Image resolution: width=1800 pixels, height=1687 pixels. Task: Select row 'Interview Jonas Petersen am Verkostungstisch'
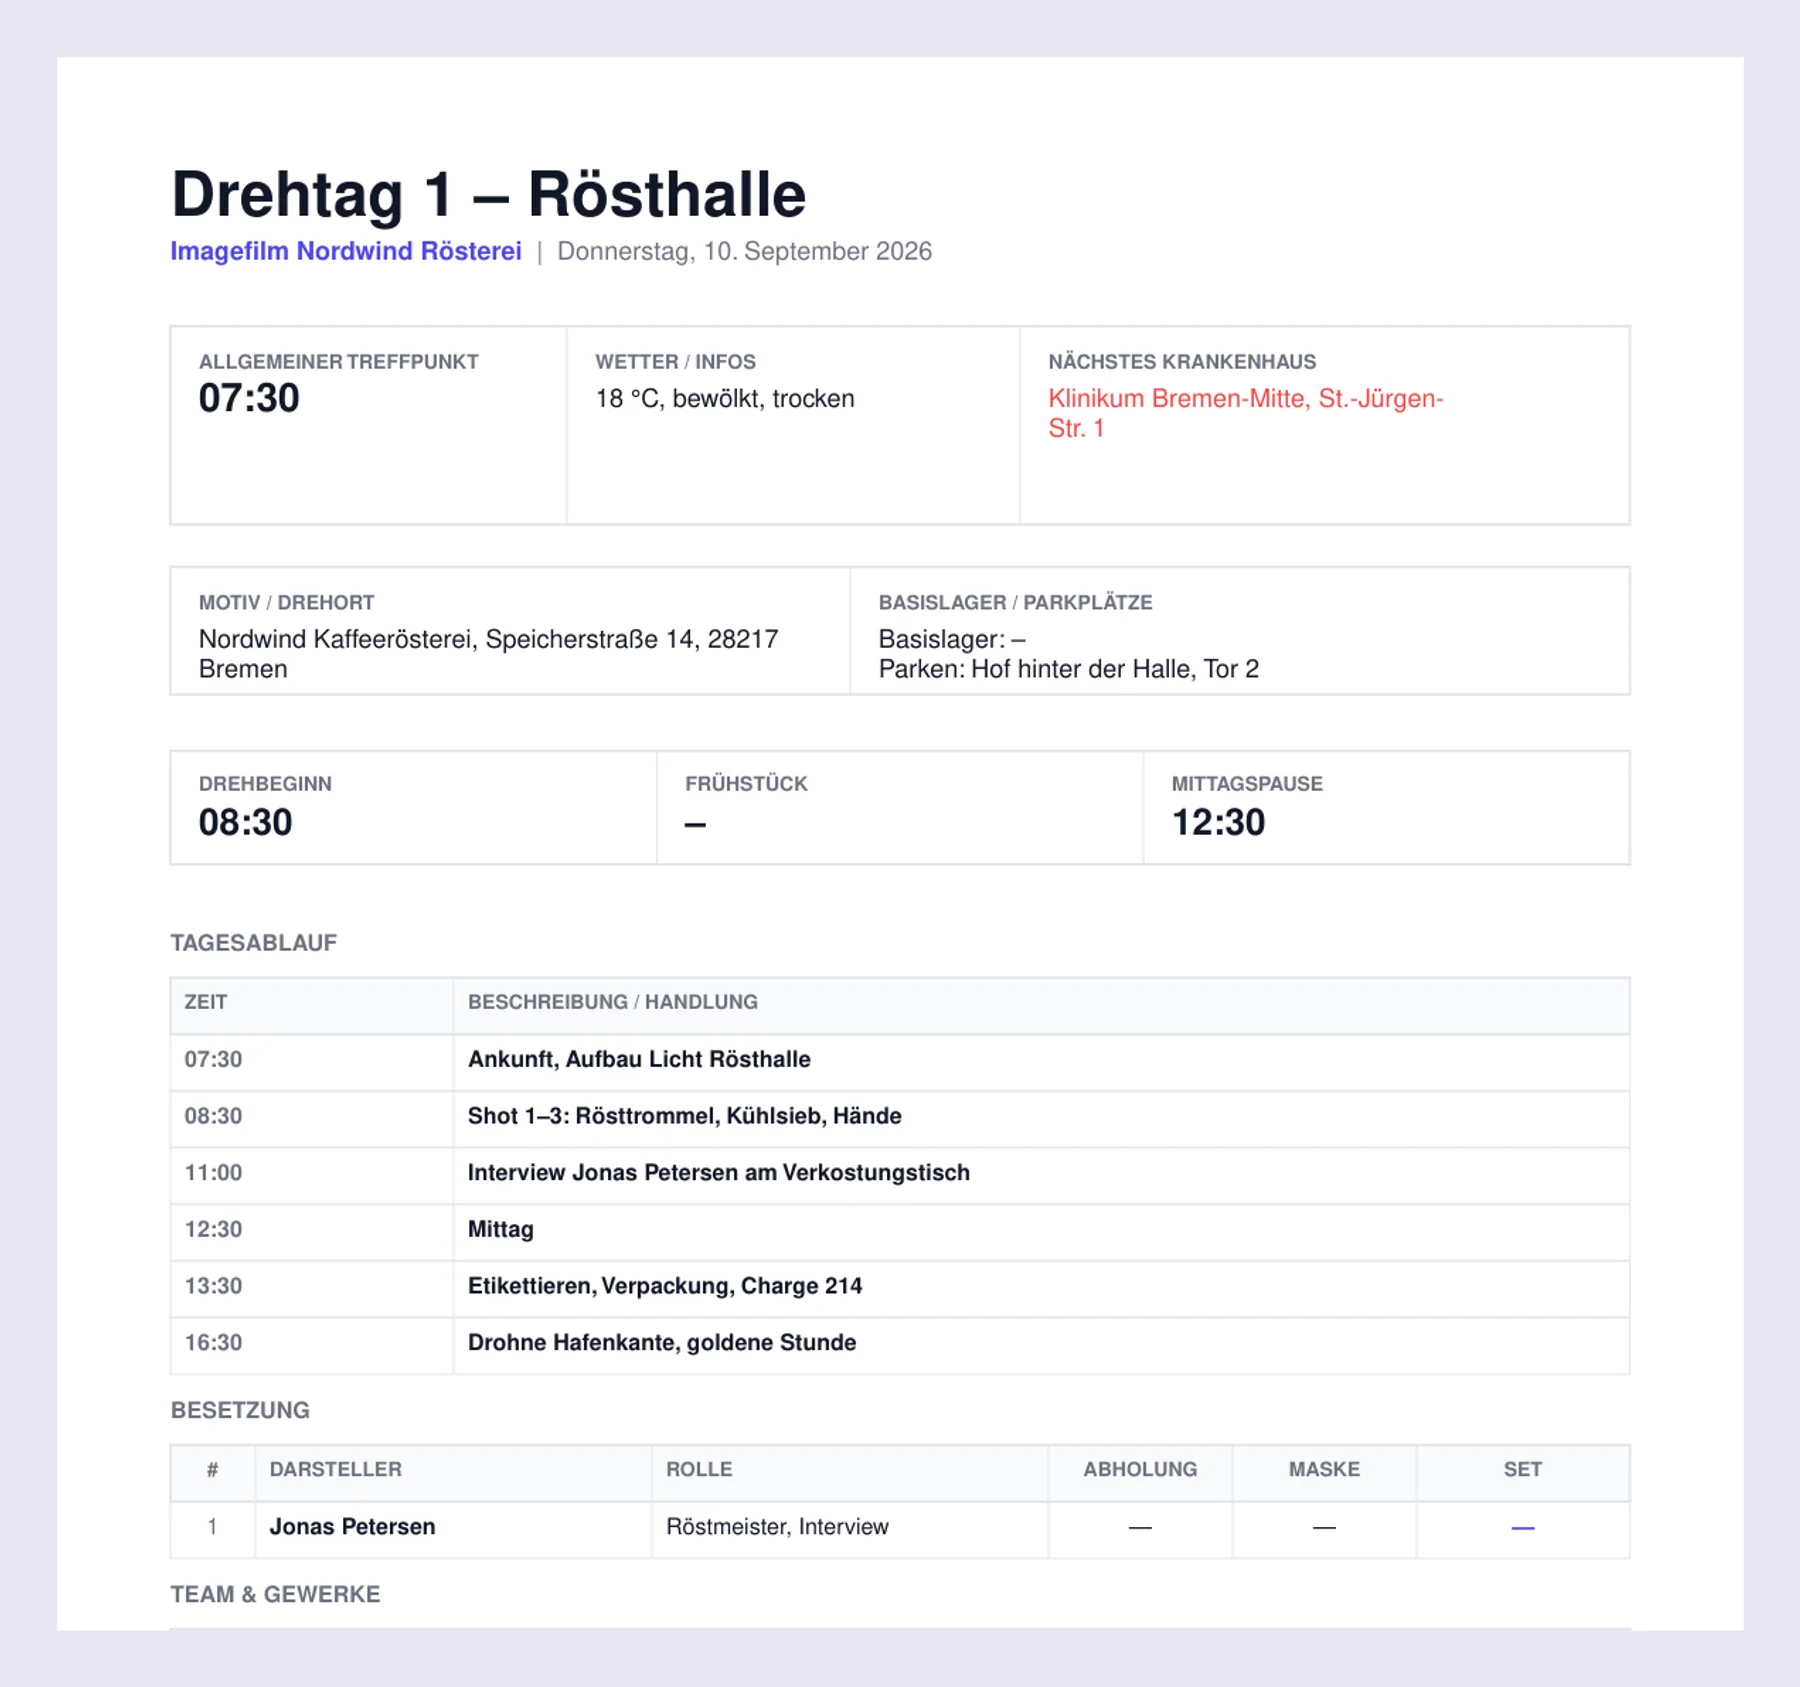pos(899,1175)
